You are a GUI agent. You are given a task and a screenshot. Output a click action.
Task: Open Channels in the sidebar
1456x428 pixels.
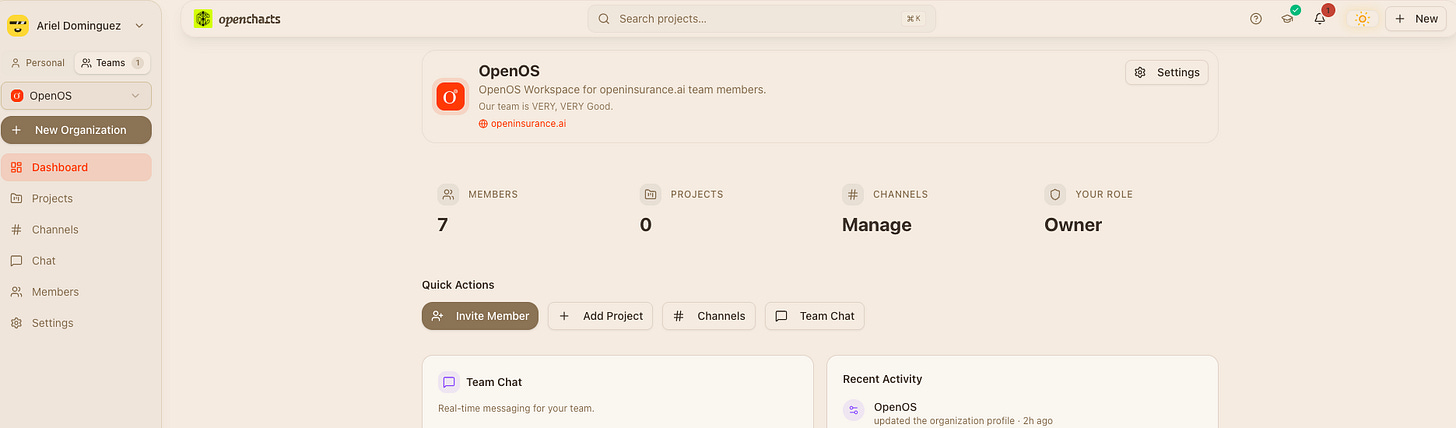pos(76,230)
